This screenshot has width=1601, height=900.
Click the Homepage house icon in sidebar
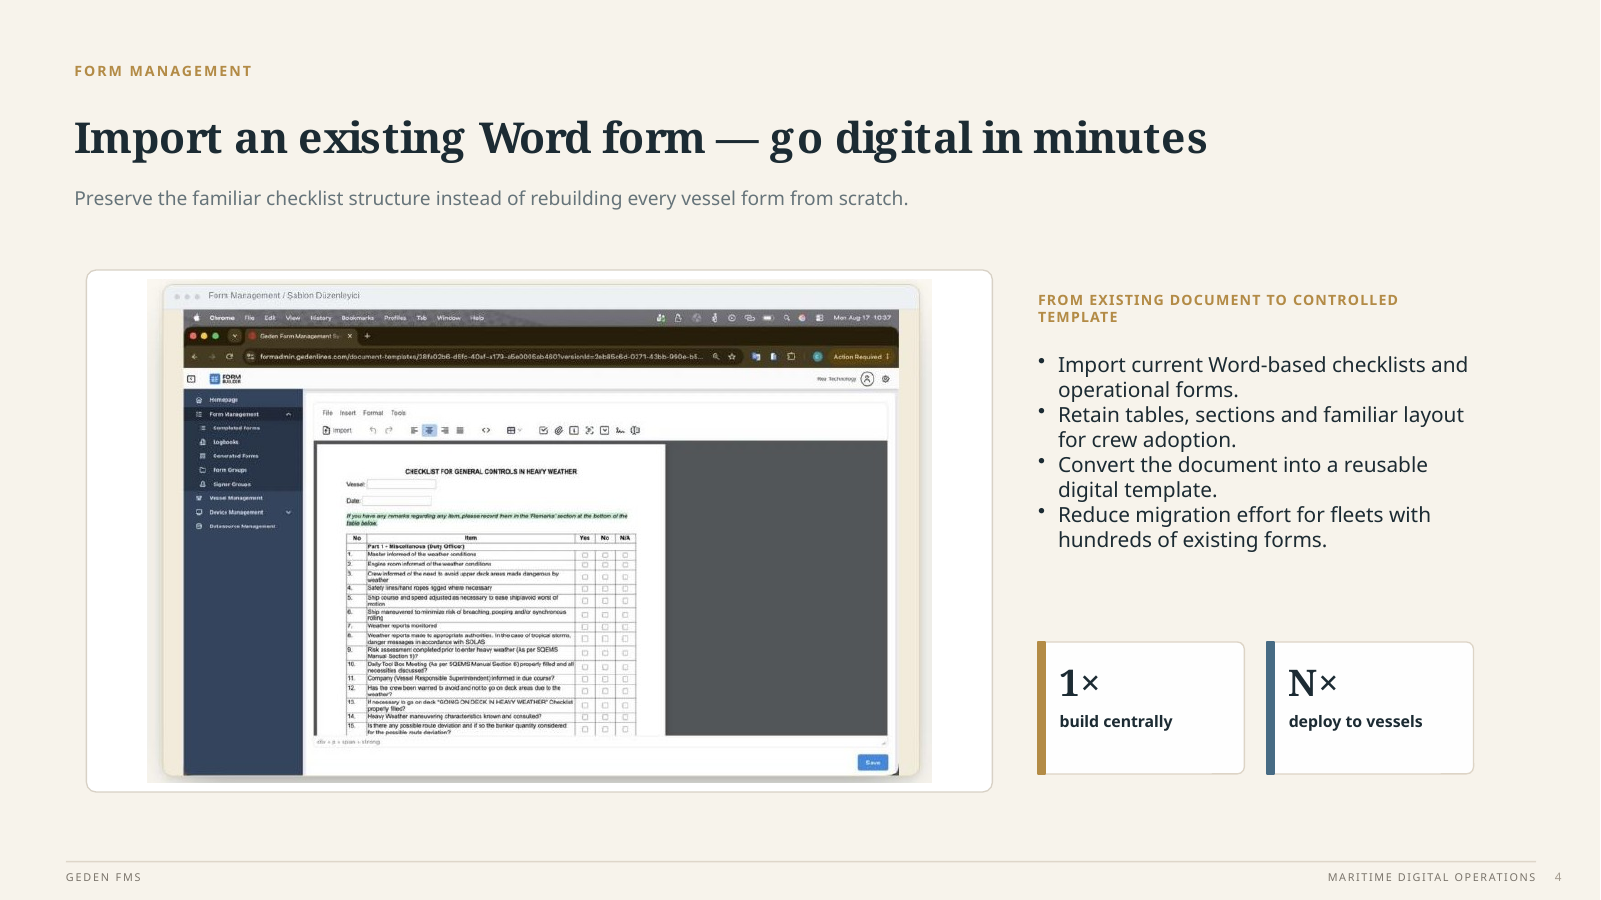(x=199, y=400)
